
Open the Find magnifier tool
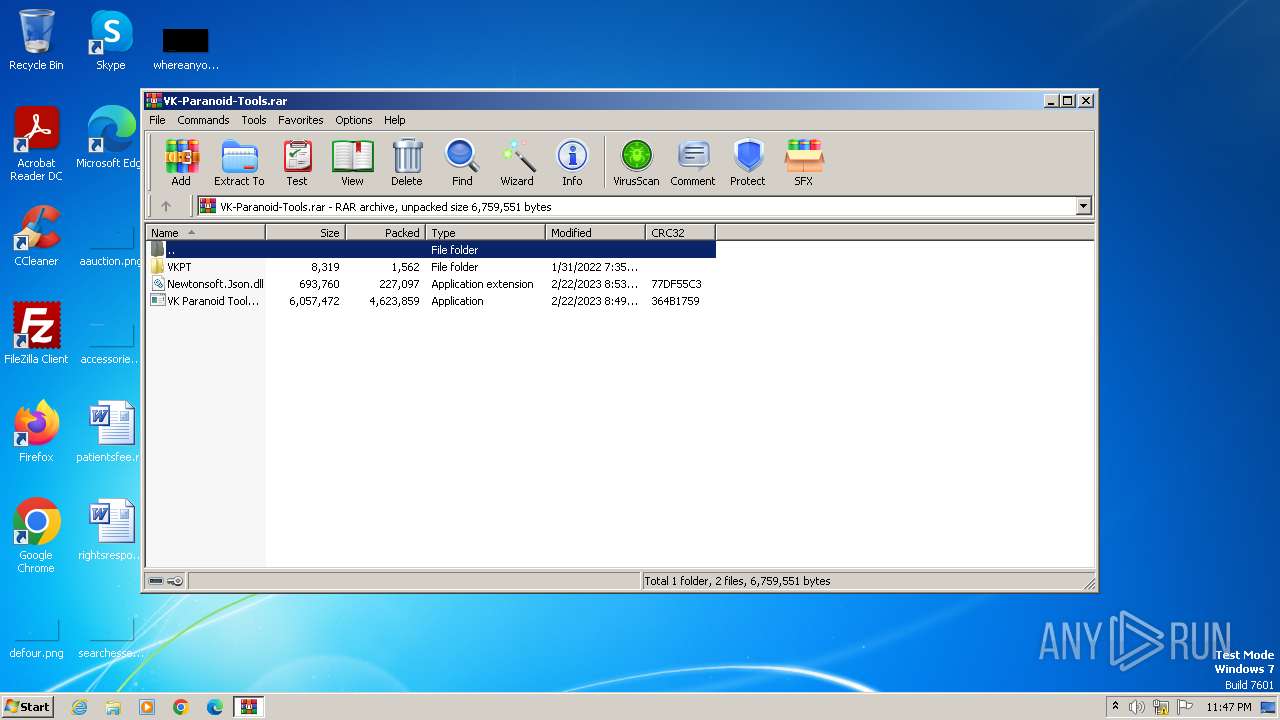[x=462, y=163]
